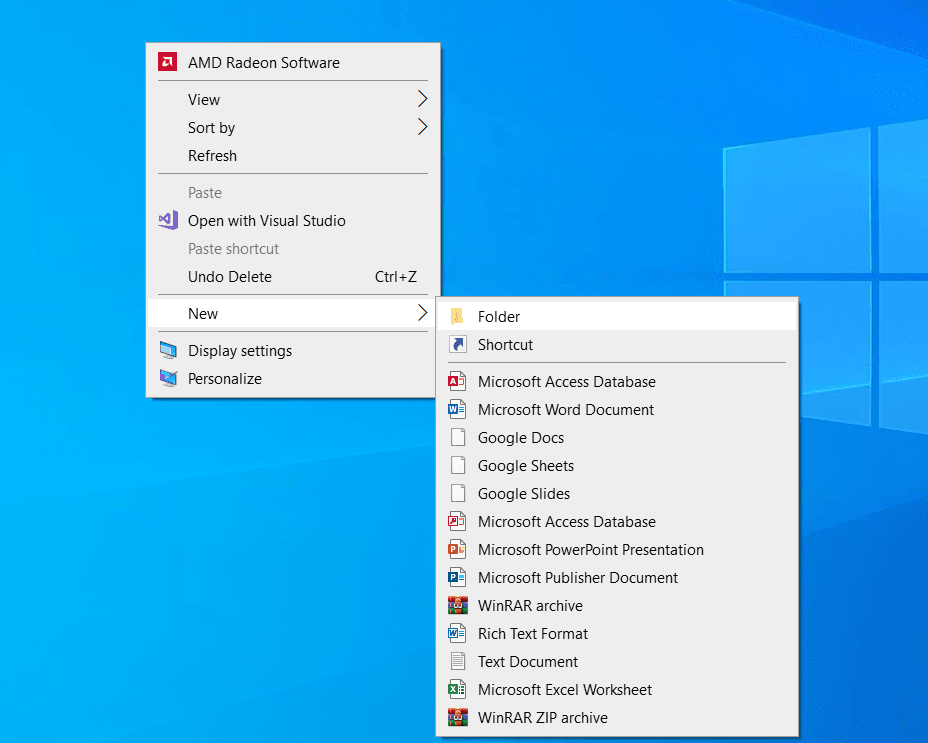Create a Microsoft Publisher Document
The image size is (928, 743).
617,577
